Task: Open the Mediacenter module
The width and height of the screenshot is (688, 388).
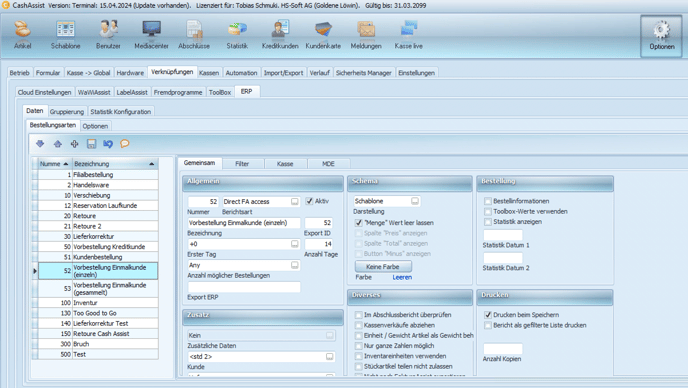Action: (151, 35)
